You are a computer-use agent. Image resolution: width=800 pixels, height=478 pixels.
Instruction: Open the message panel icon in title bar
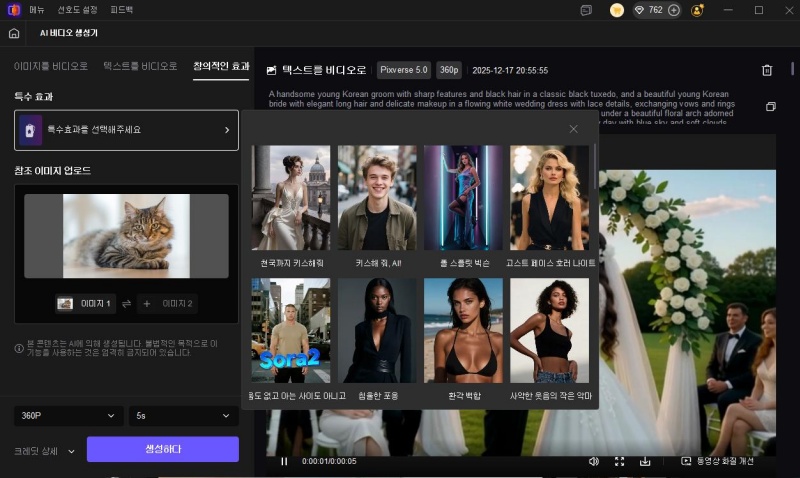click(x=586, y=10)
